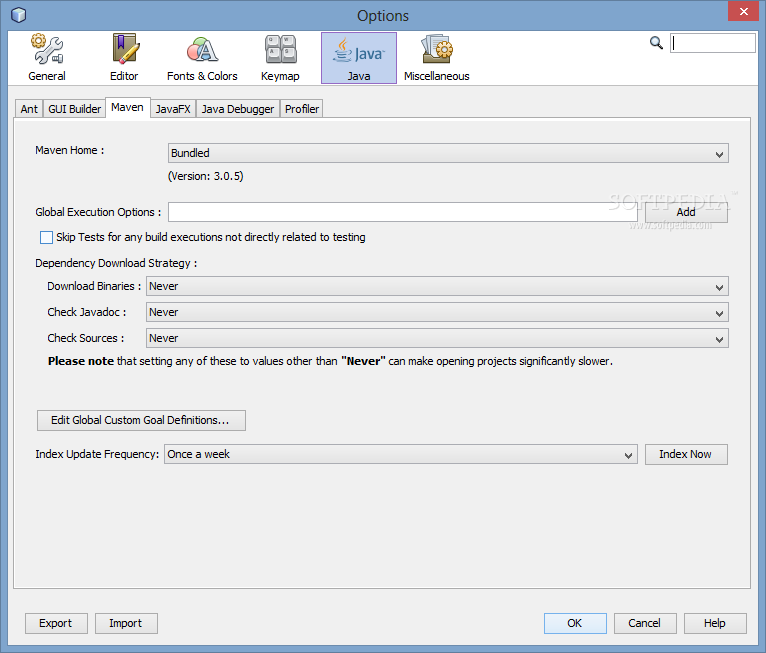
Task: Open the General options category
Action: [x=47, y=58]
